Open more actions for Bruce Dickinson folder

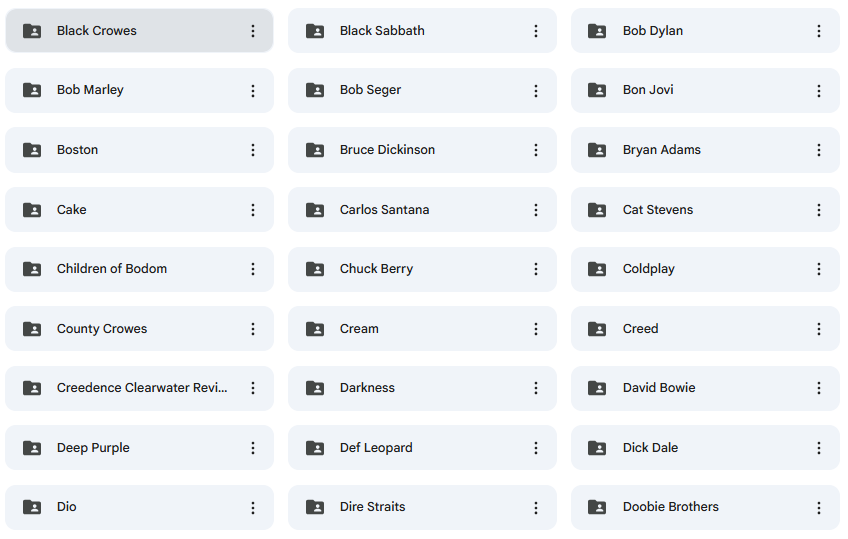click(535, 150)
